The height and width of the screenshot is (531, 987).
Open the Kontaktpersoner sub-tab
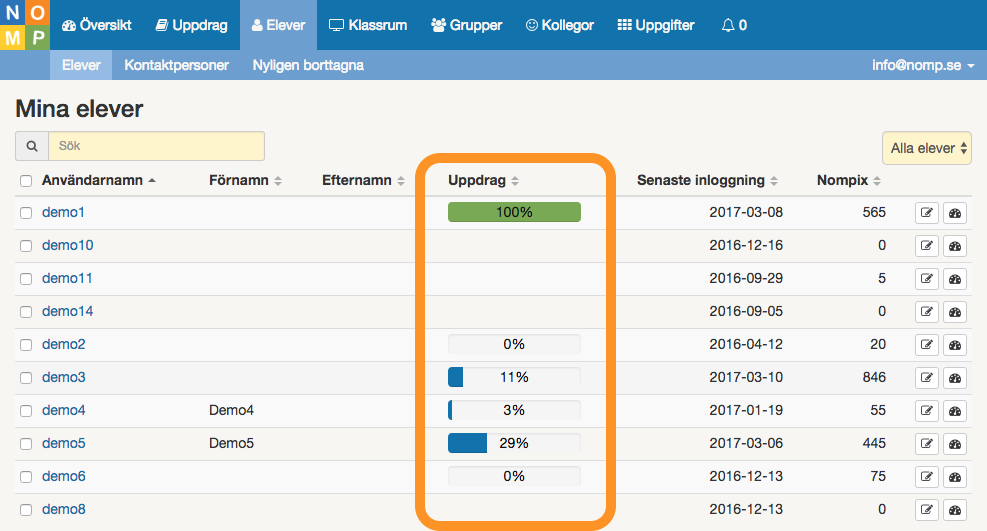pos(176,65)
